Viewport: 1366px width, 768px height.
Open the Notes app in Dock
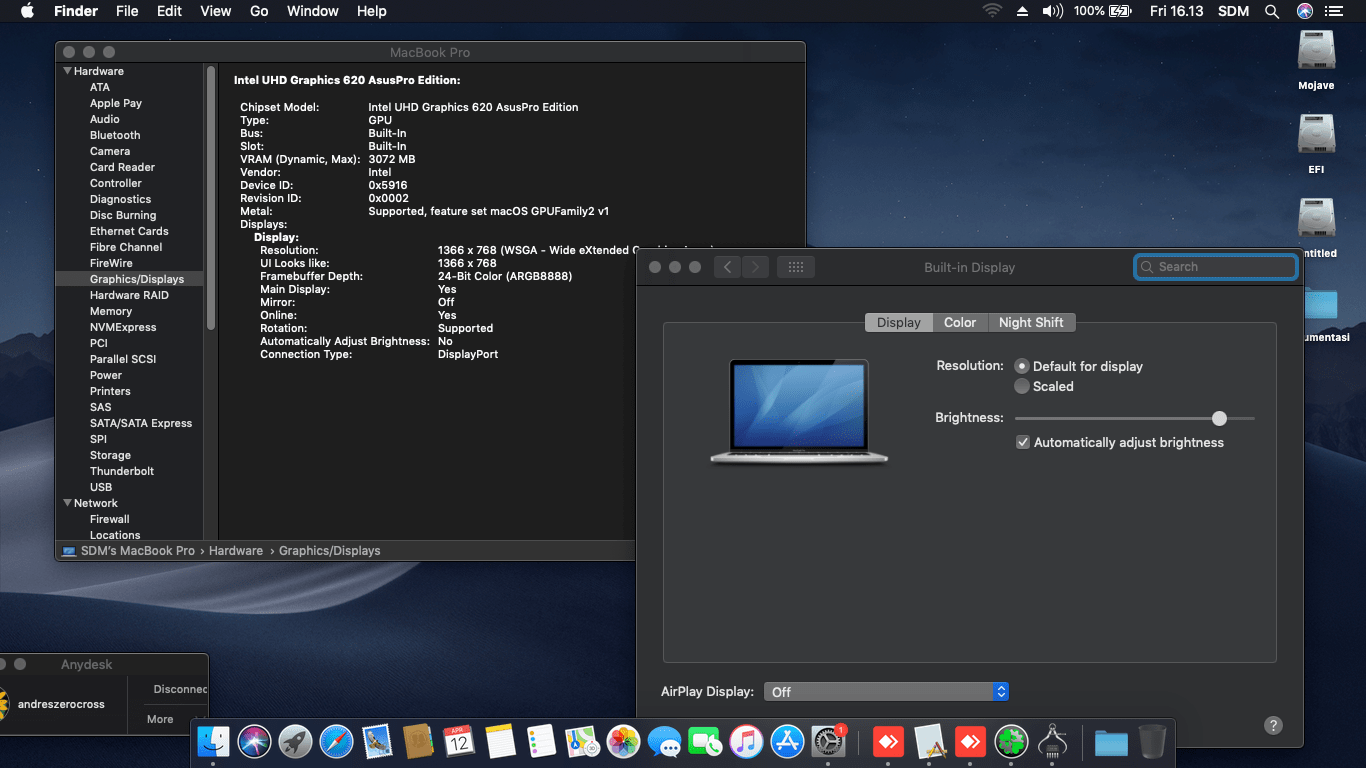point(500,741)
